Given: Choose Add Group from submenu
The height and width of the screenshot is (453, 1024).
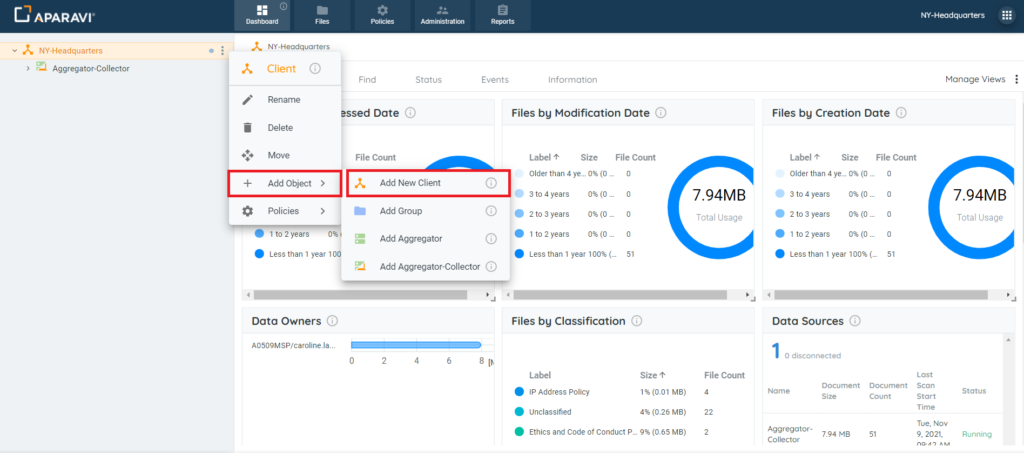Looking at the screenshot, I should 400,211.
